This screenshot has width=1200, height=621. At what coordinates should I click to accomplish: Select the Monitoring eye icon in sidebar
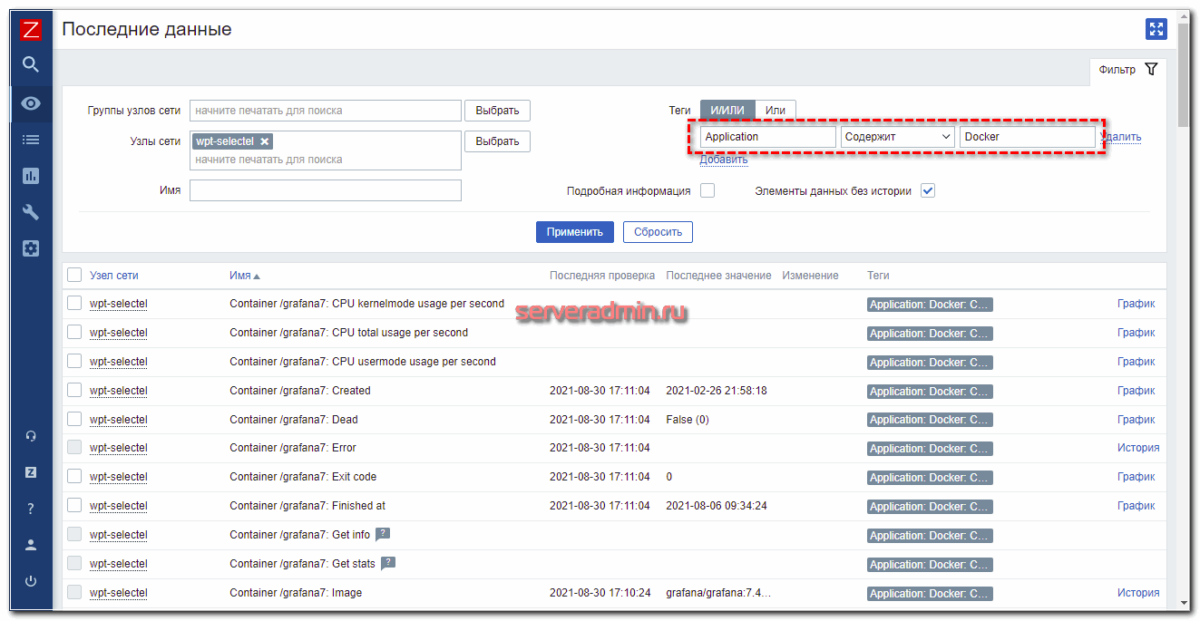pos(30,103)
